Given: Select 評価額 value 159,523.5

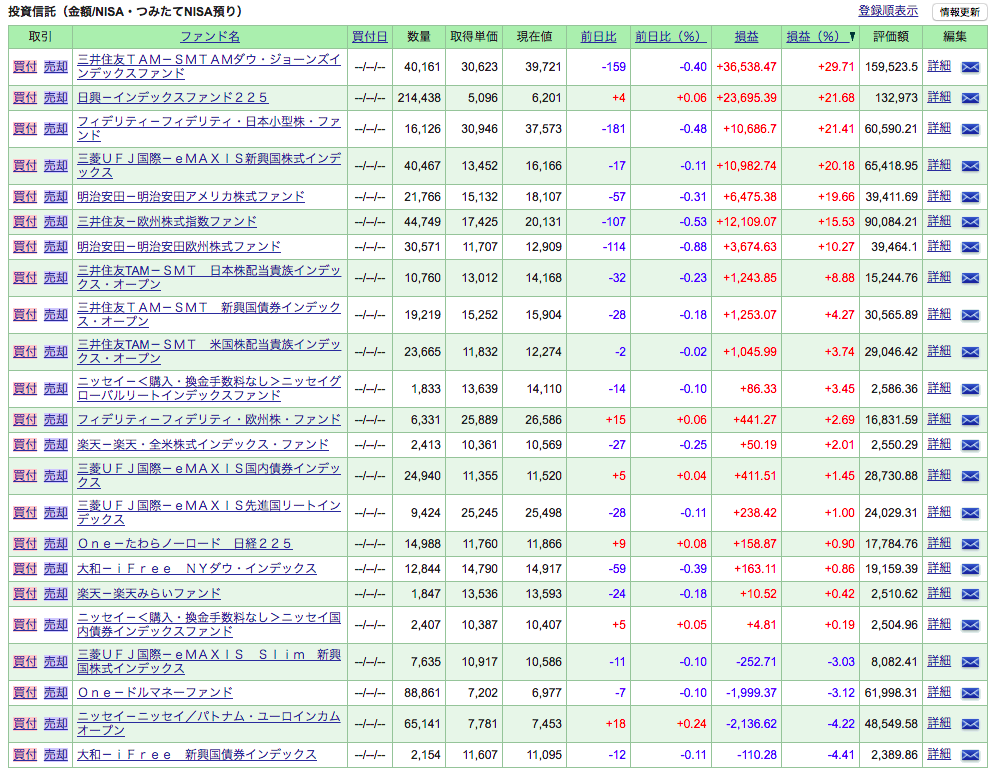Looking at the screenshot, I should (891, 66).
